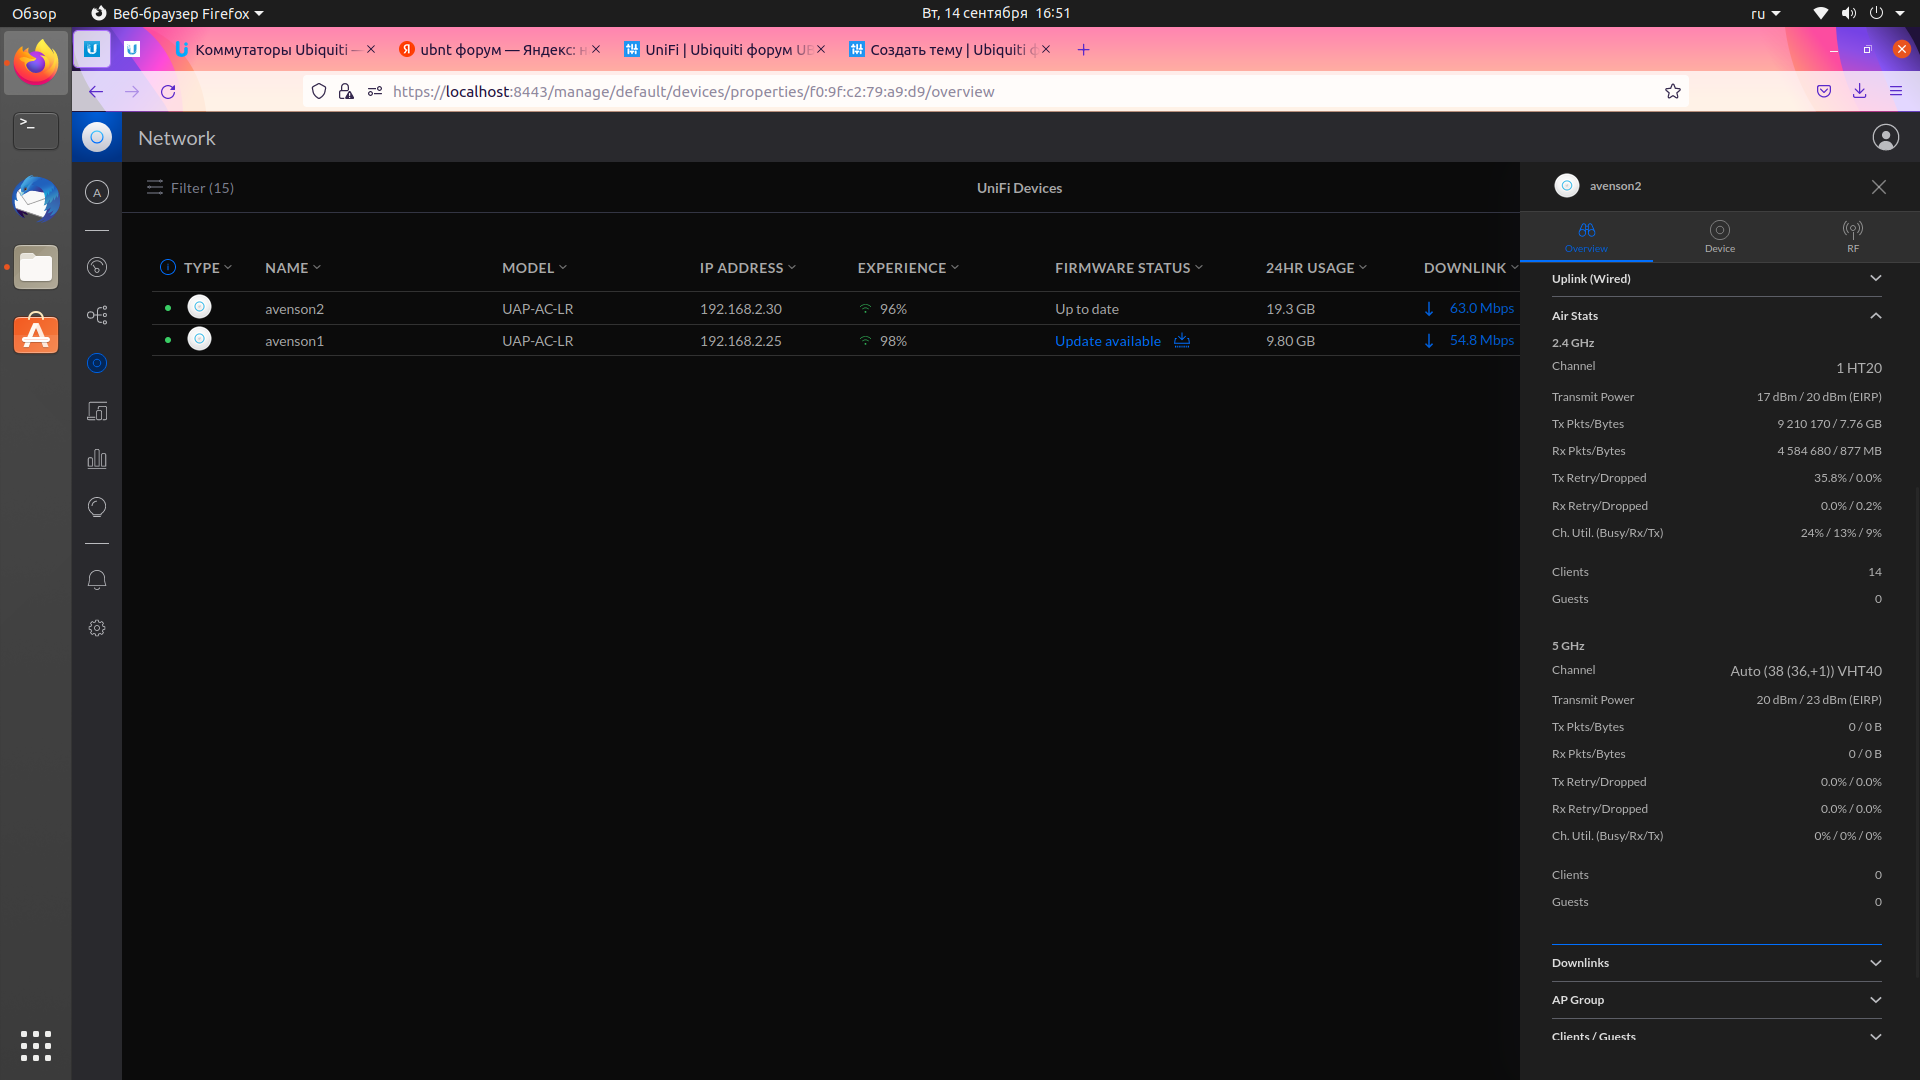
Task: Sort by the 24HR USAGE column
Action: click(1316, 267)
